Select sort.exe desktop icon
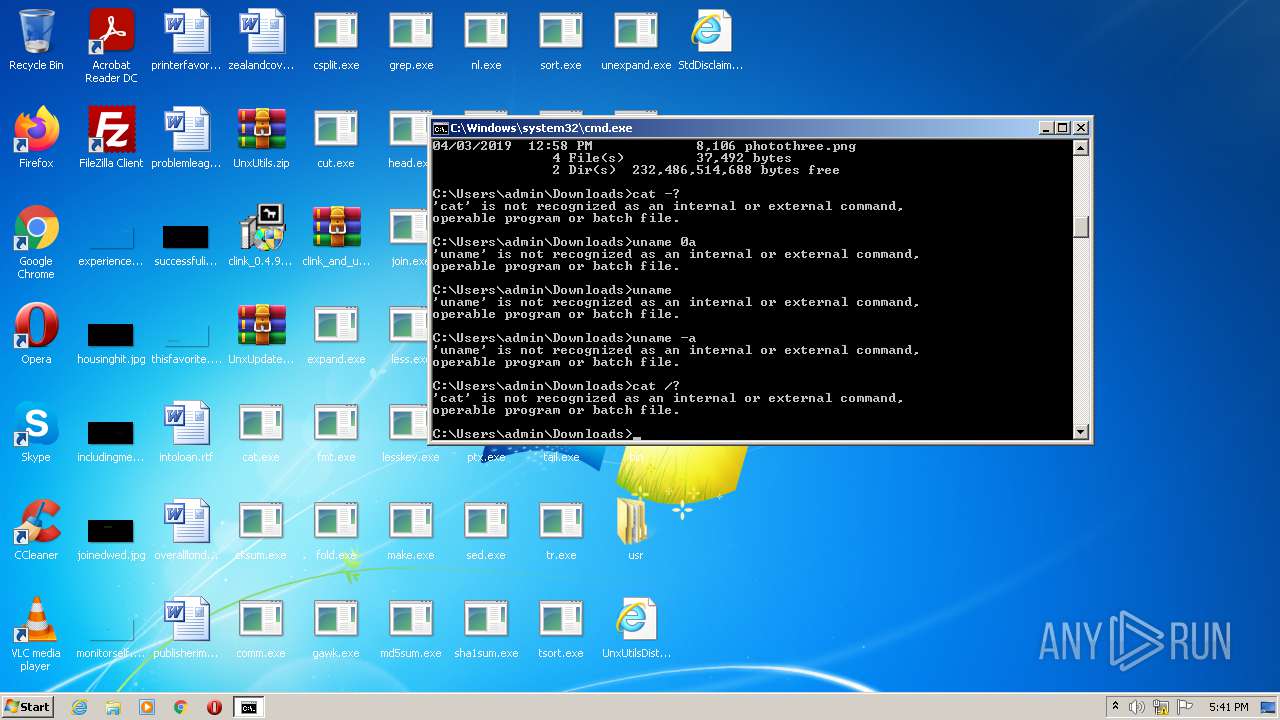The width and height of the screenshot is (1280, 720). pyautogui.click(x=561, y=40)
